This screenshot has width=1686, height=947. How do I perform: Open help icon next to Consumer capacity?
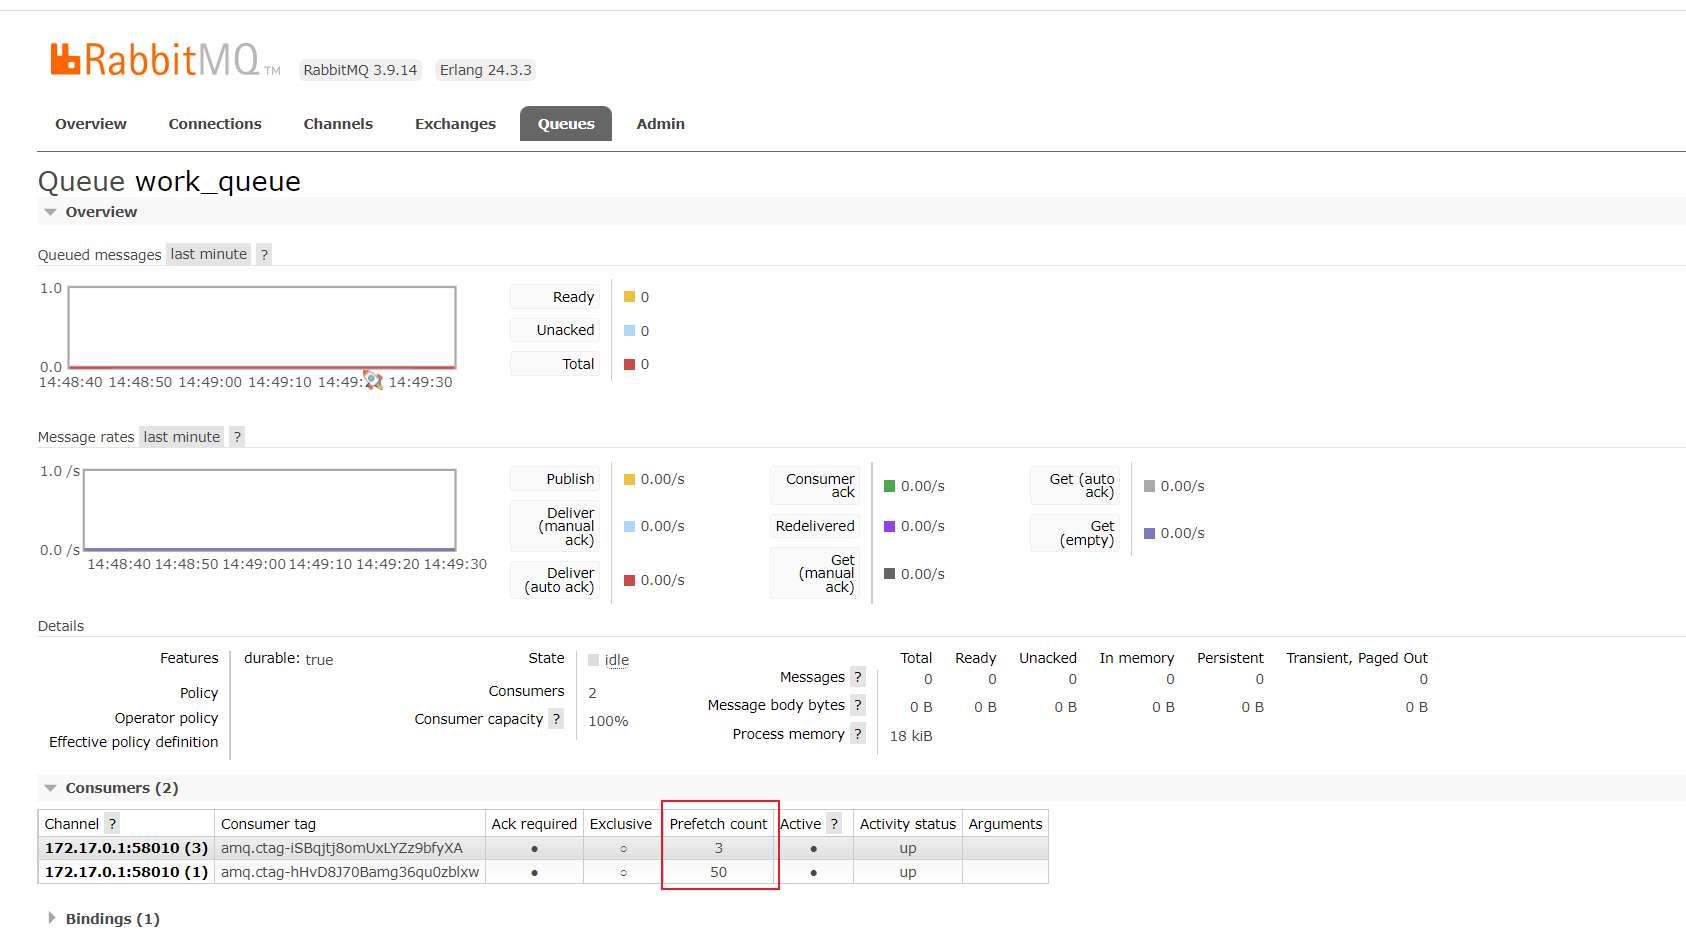pyautogui.click(x=556, y=719)
